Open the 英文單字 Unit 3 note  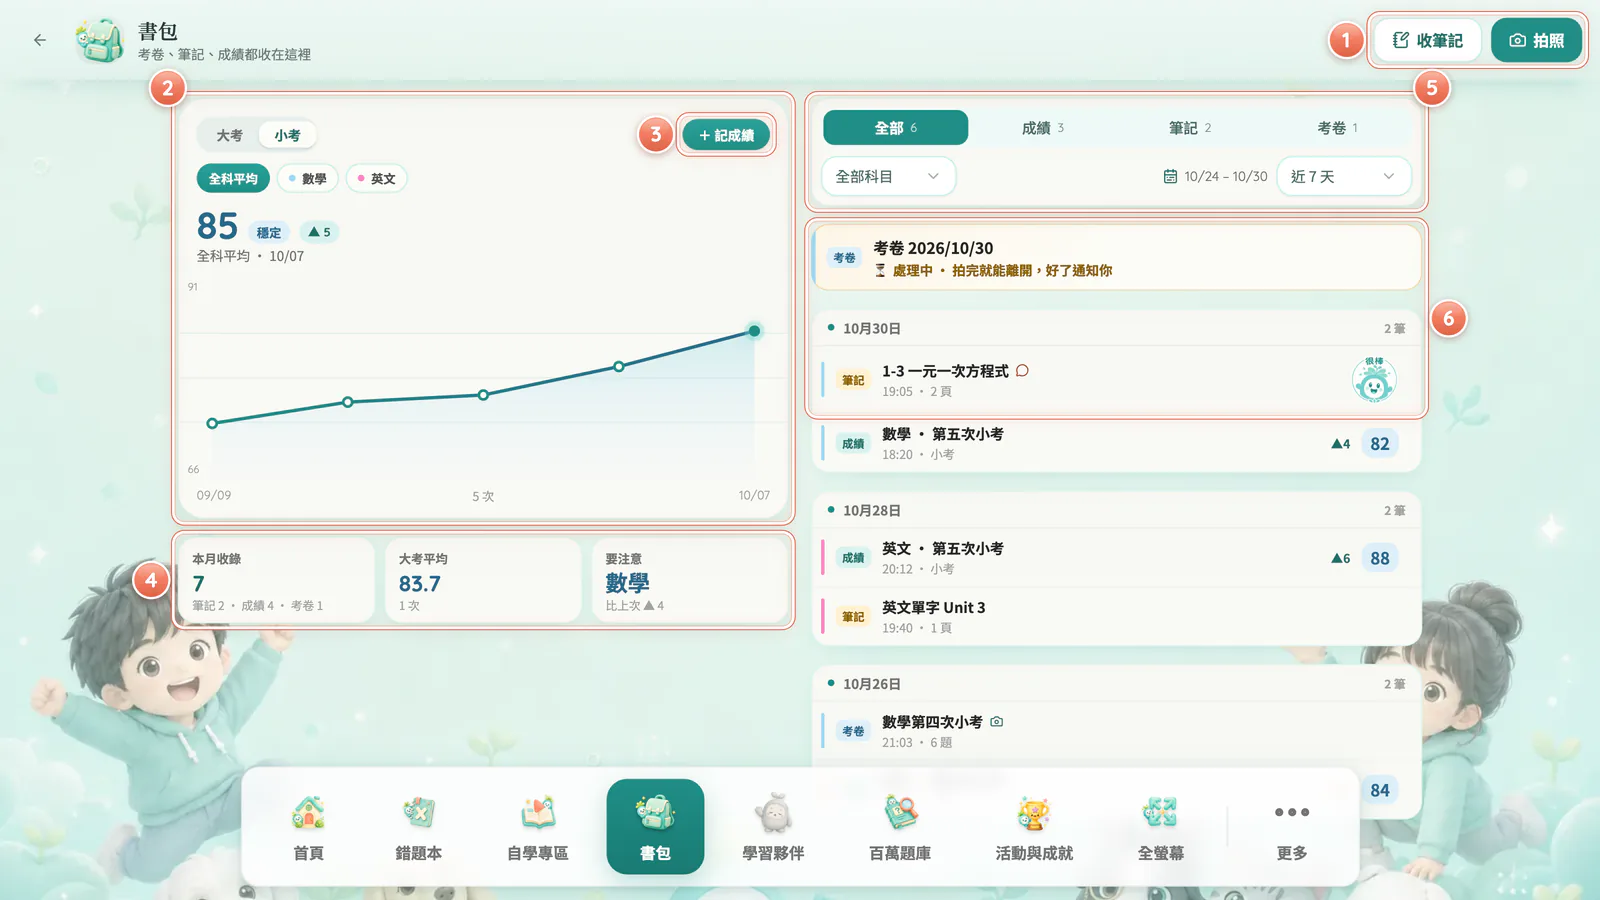1117,617
